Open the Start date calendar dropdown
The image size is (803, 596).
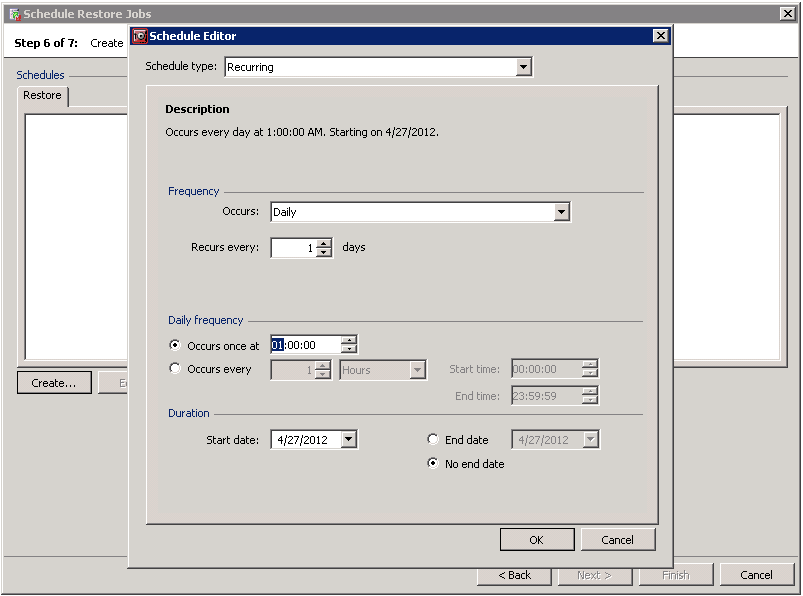point(348,439)
